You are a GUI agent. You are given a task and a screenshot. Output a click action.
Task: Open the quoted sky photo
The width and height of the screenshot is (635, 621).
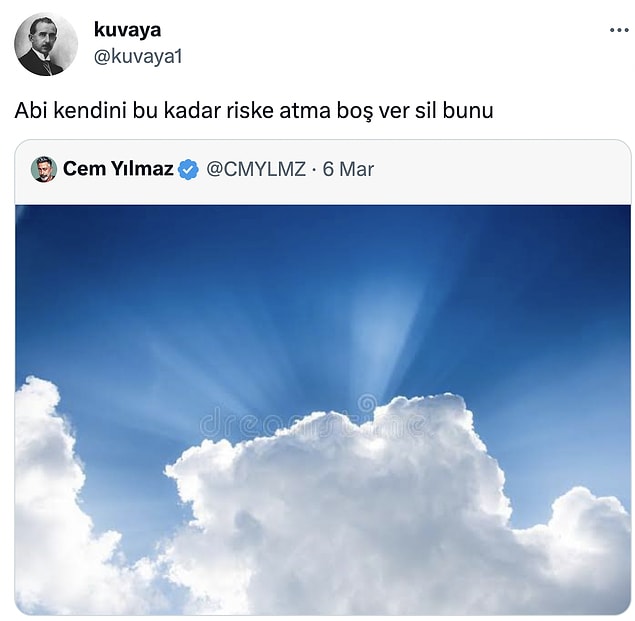323,410
